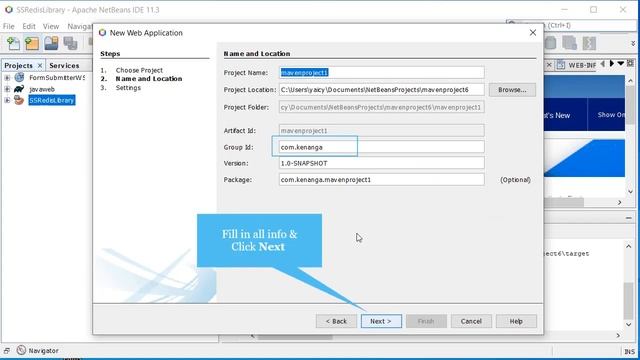Viewport: 640px width, 360px height.
Task: Click the Output pane scrollbar up arrow
Action: (629, 246)
